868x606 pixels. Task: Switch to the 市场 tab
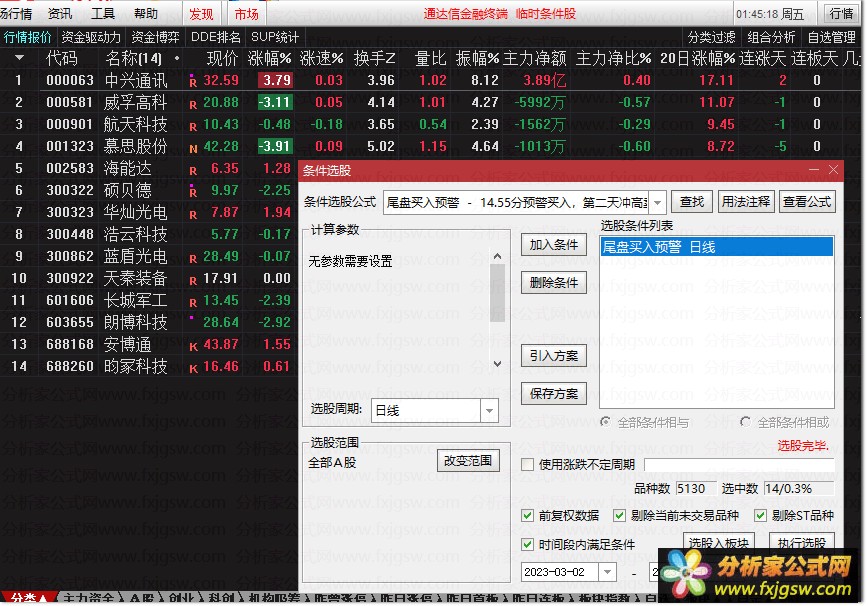tap(246, 14)
